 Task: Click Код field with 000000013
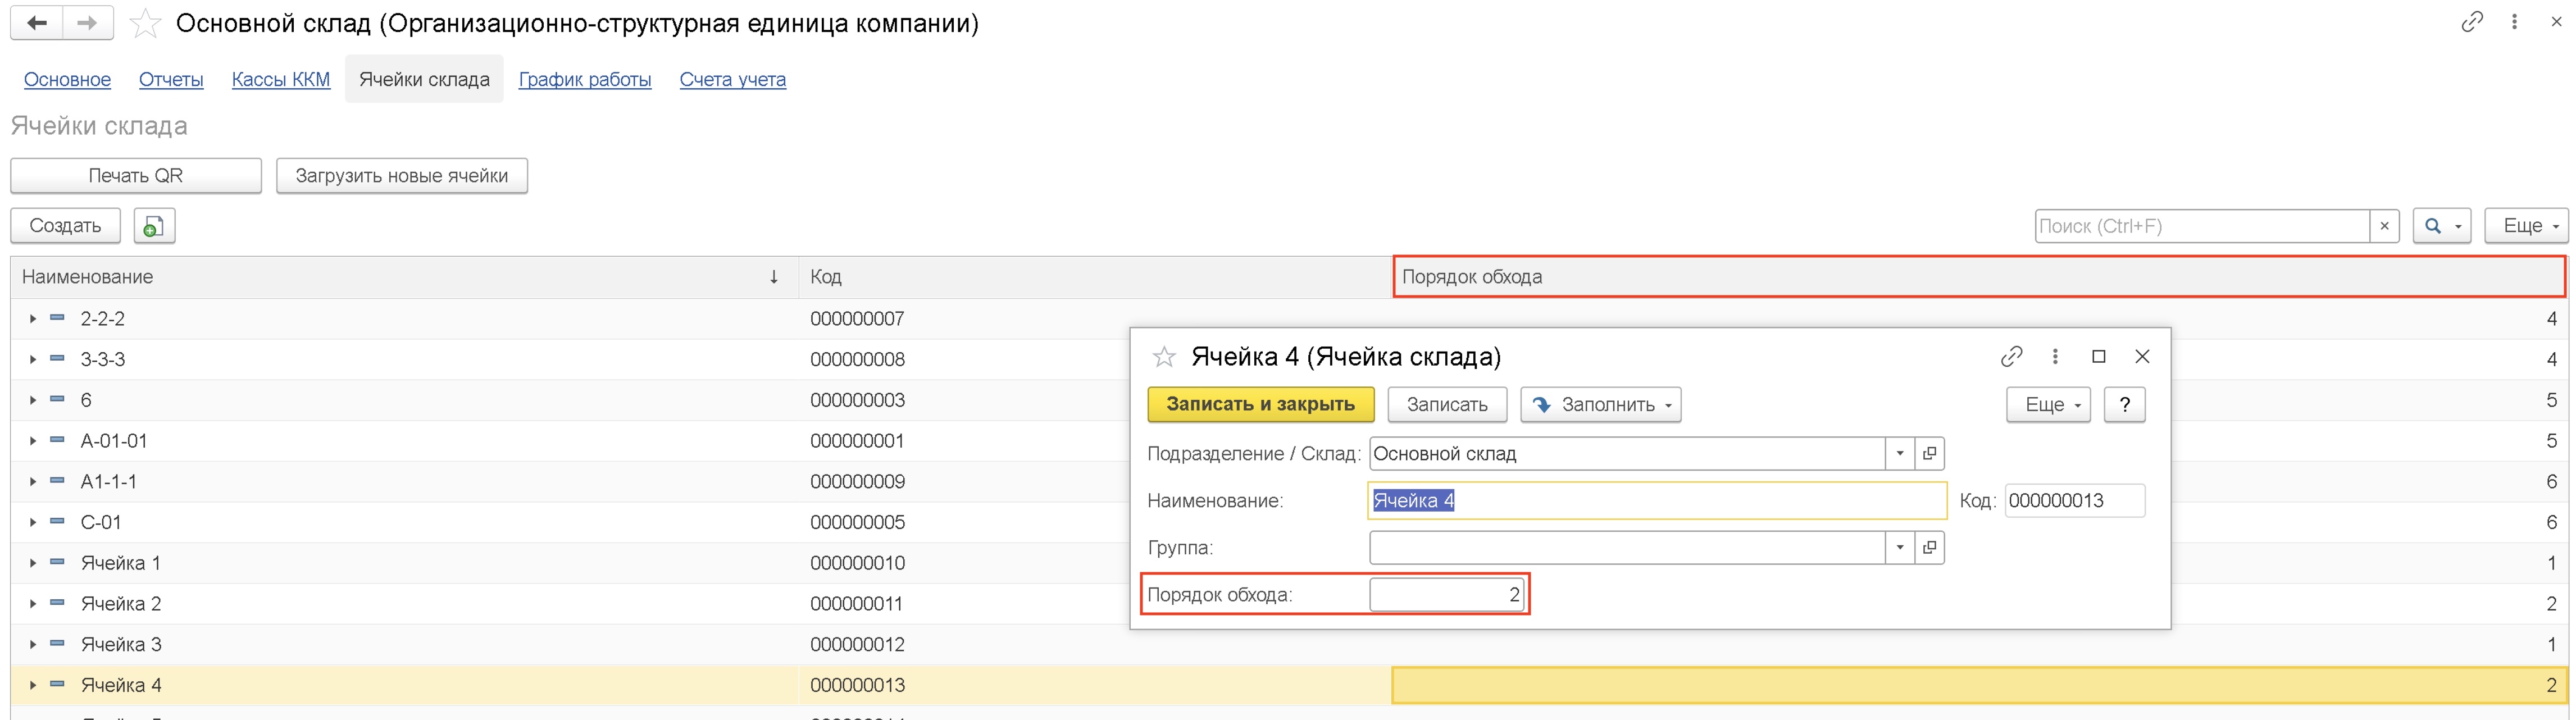[x=2075, y=501]
